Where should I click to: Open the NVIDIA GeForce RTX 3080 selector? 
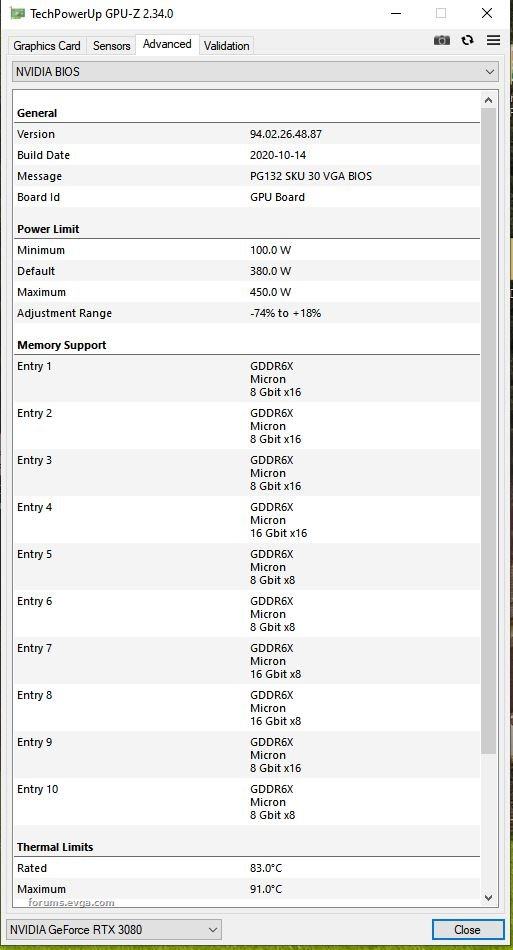coord(114,929)
